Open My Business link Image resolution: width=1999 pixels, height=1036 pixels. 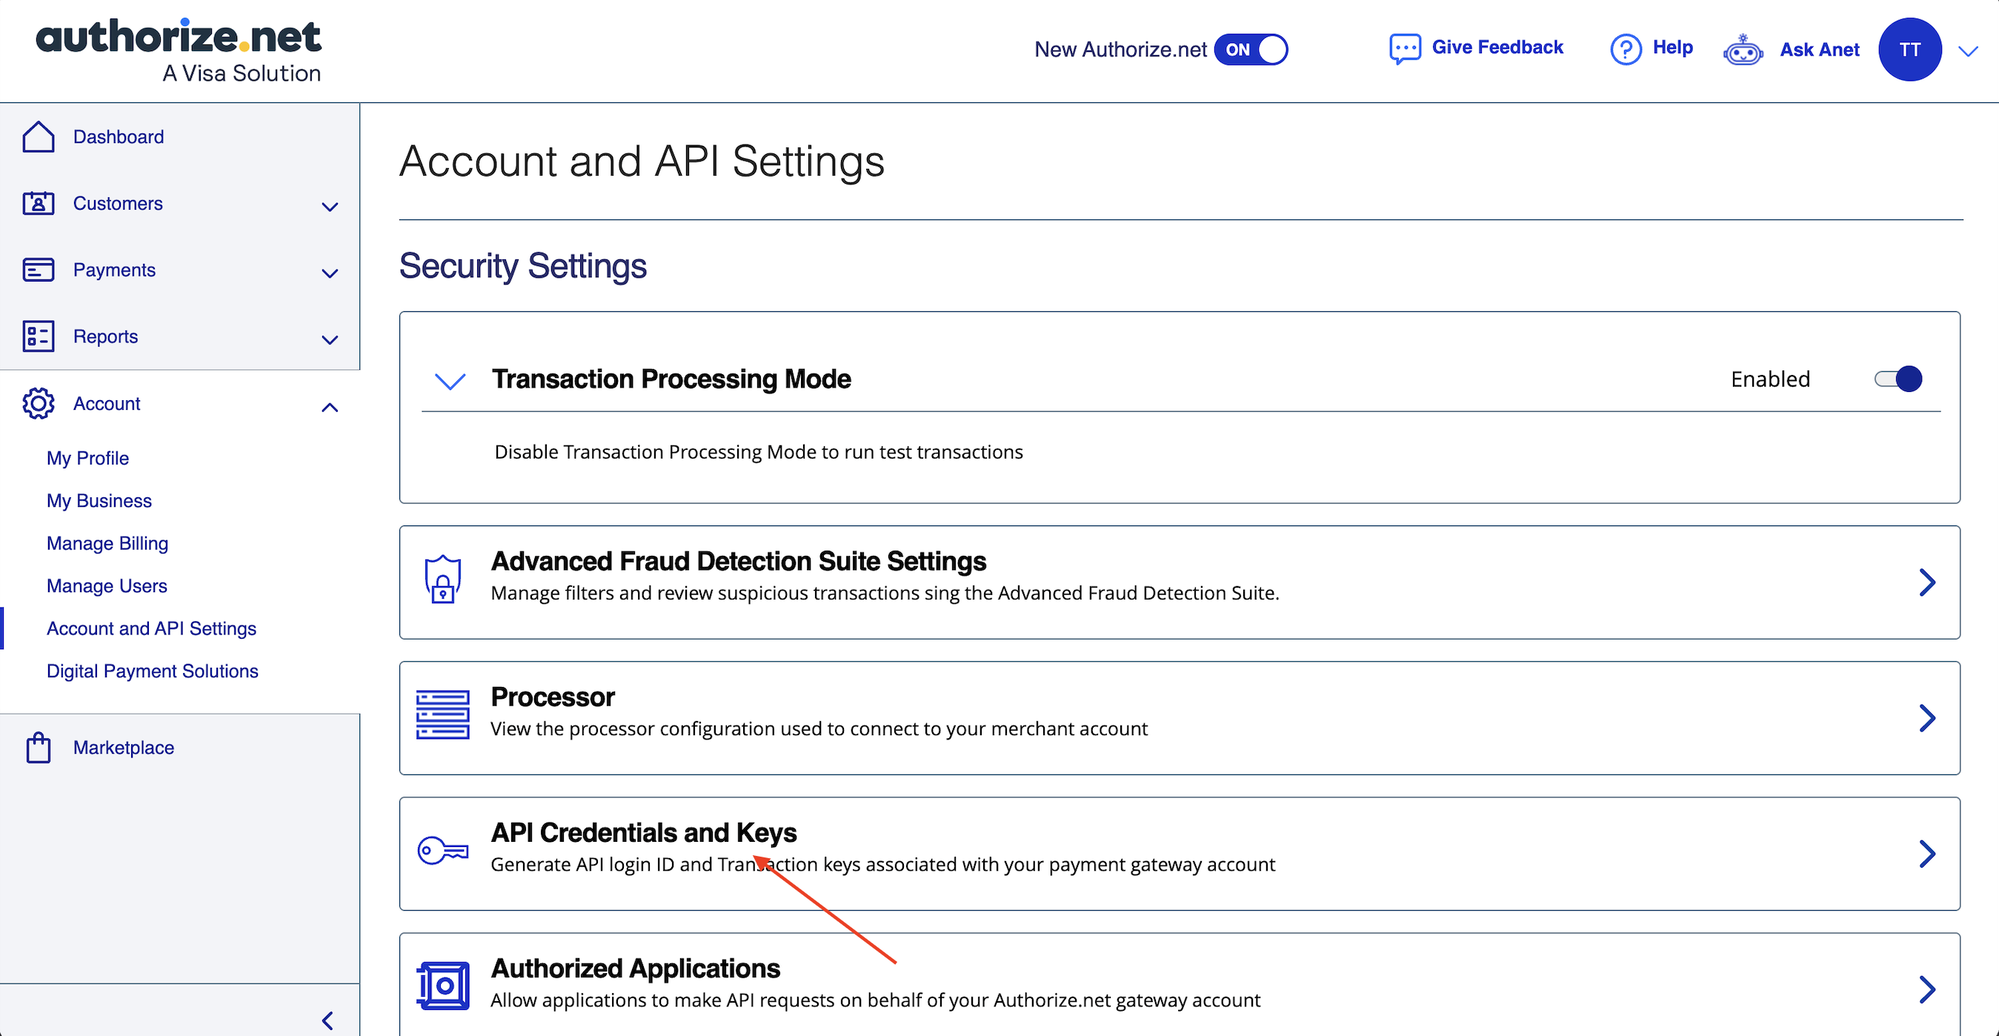click(x=99, y=501)
